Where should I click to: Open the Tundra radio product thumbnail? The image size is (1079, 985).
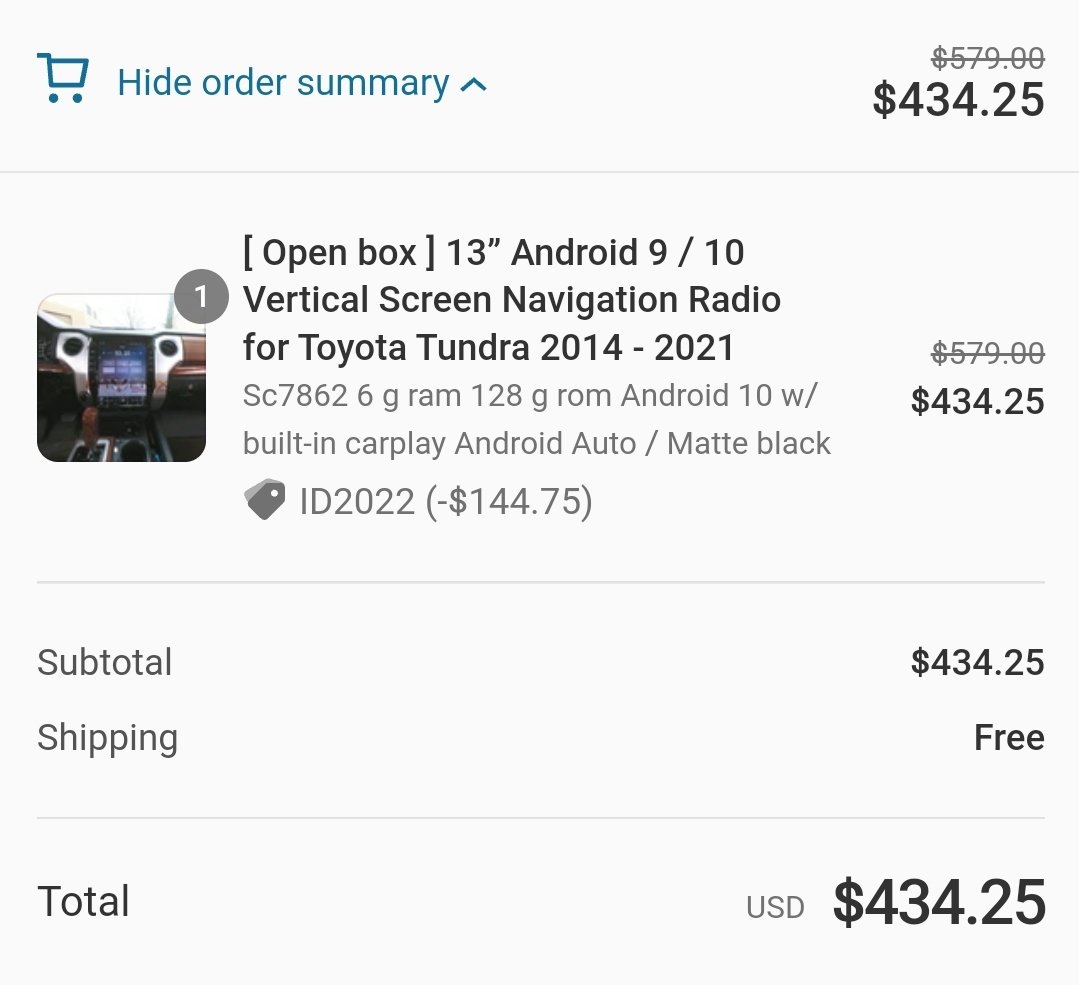tap(121, 377)
